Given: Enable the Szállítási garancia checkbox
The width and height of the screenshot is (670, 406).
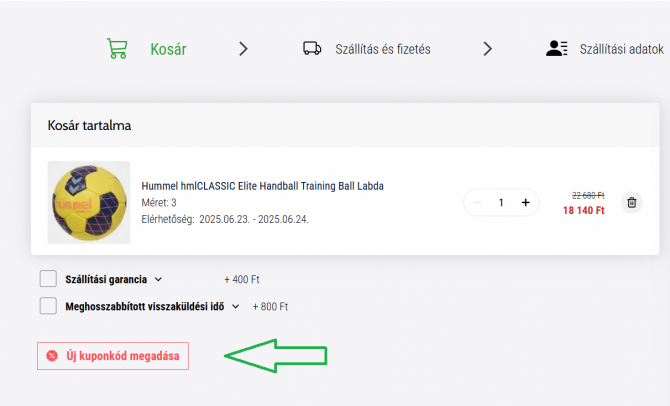Looking at the screenshot, I should click(x=48, y=279).
